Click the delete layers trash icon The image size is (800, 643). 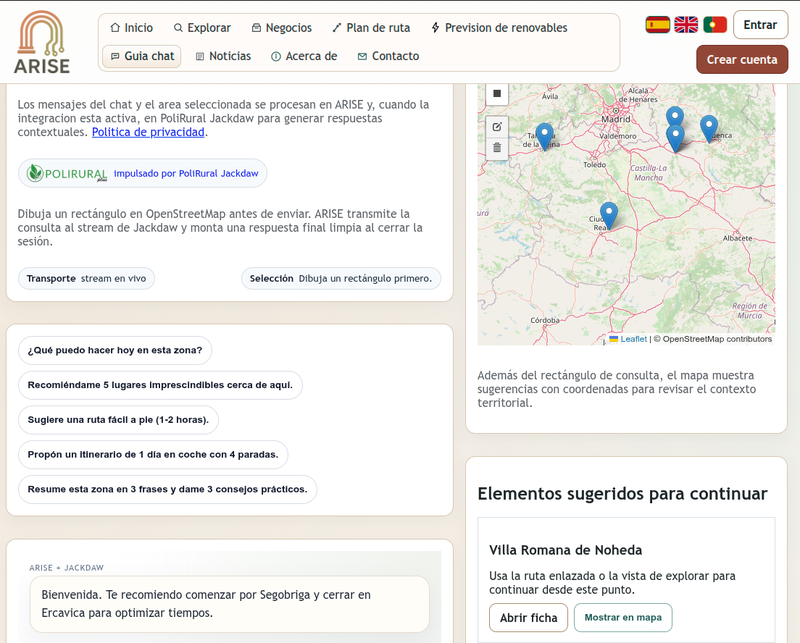pyautogui.click(x=497, y=148)
